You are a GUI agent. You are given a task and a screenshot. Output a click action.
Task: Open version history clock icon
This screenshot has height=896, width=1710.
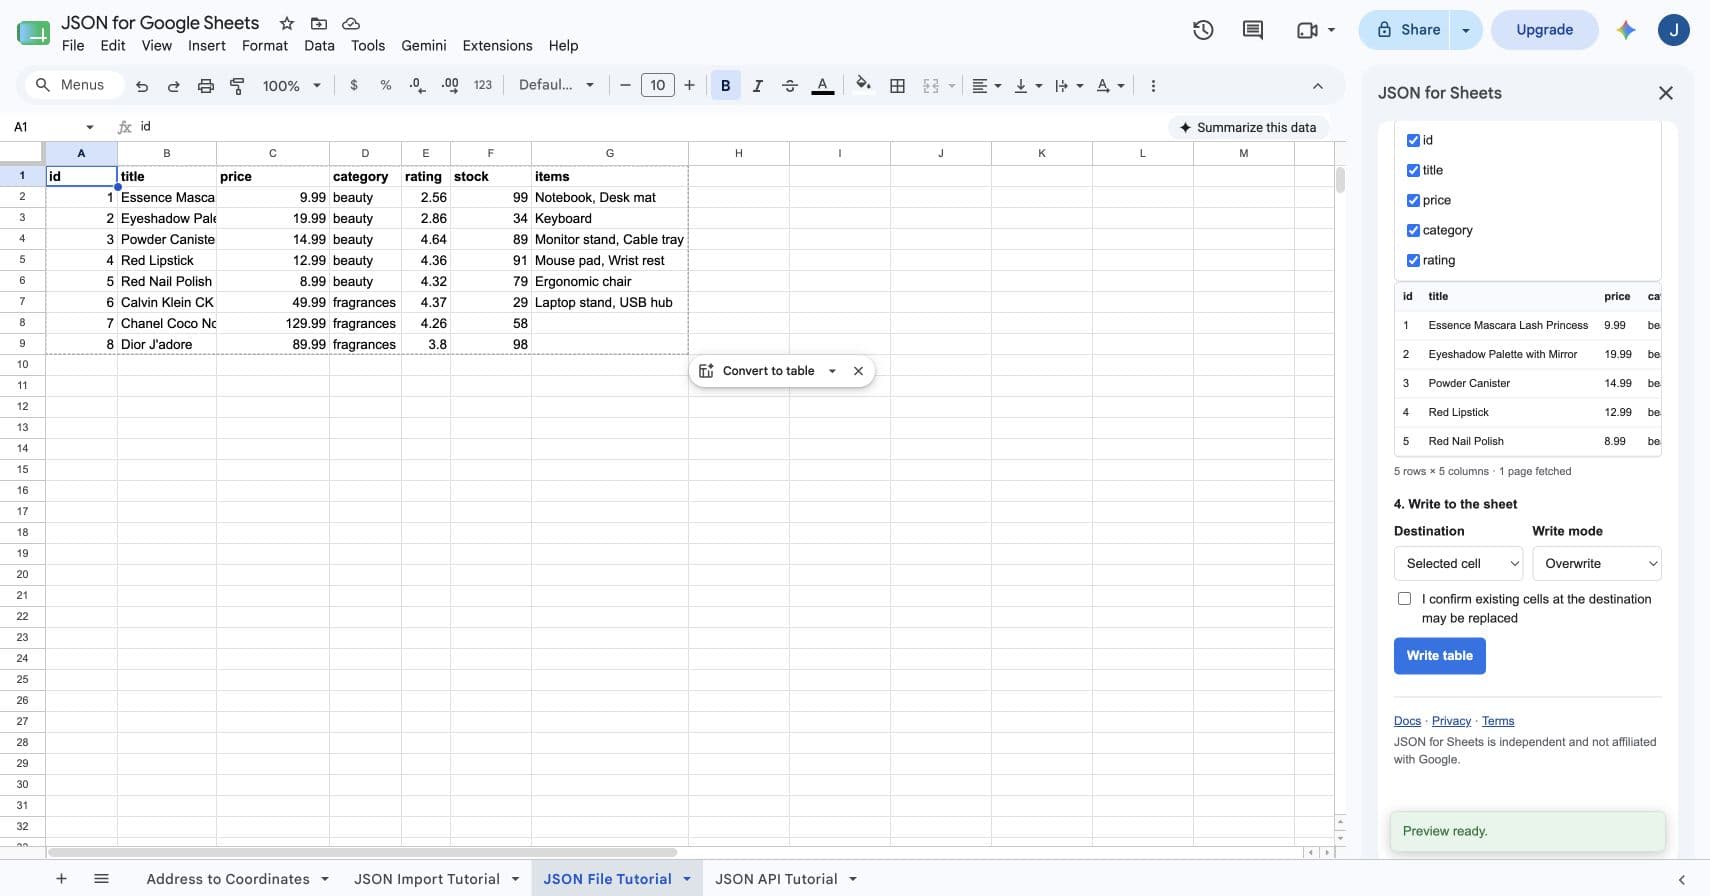point(1203,30)
